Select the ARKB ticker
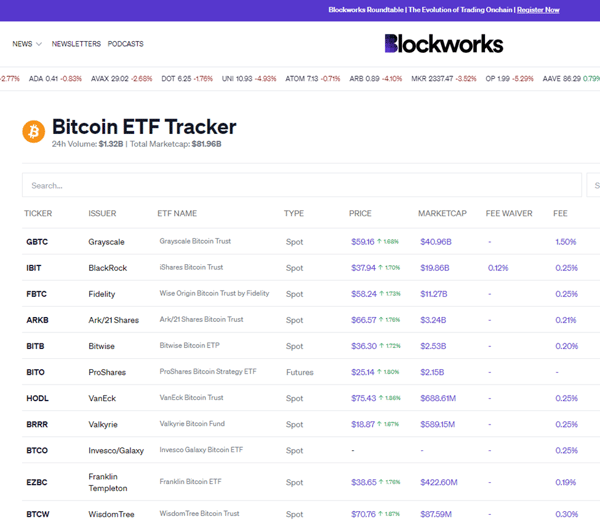 38,320
